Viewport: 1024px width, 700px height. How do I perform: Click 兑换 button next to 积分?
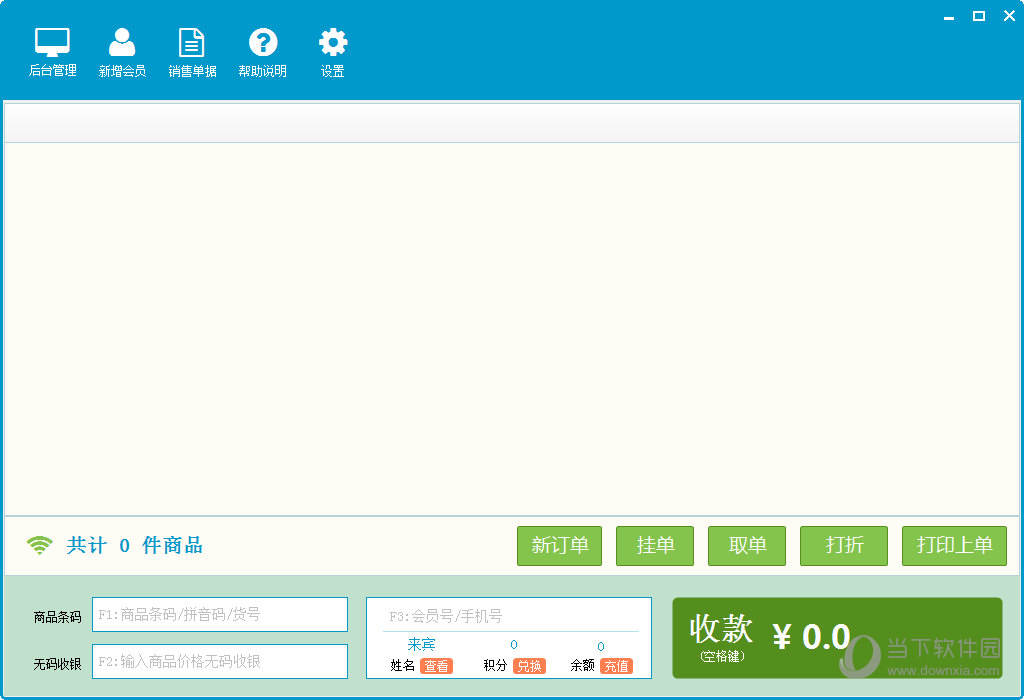coord(530,666)
